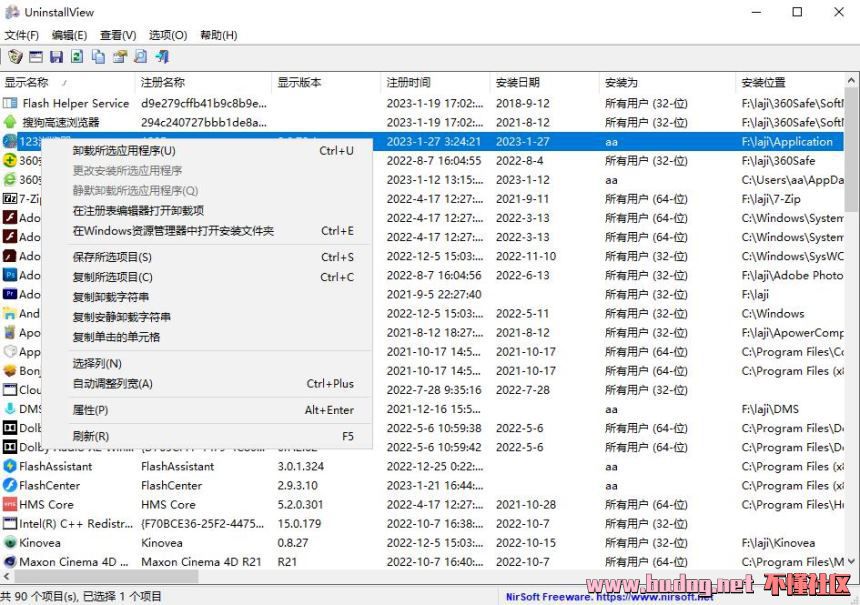The image size is (860, 605).
Task: Click the Kinovea row icon
Action: 10,543
